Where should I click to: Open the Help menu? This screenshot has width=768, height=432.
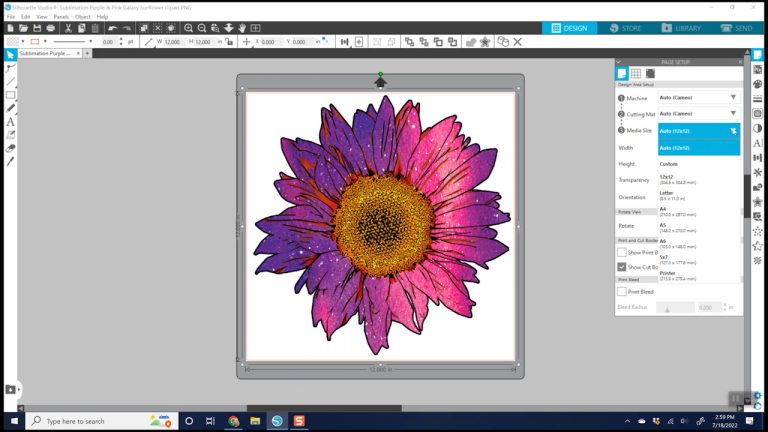(x=102, y=17)
